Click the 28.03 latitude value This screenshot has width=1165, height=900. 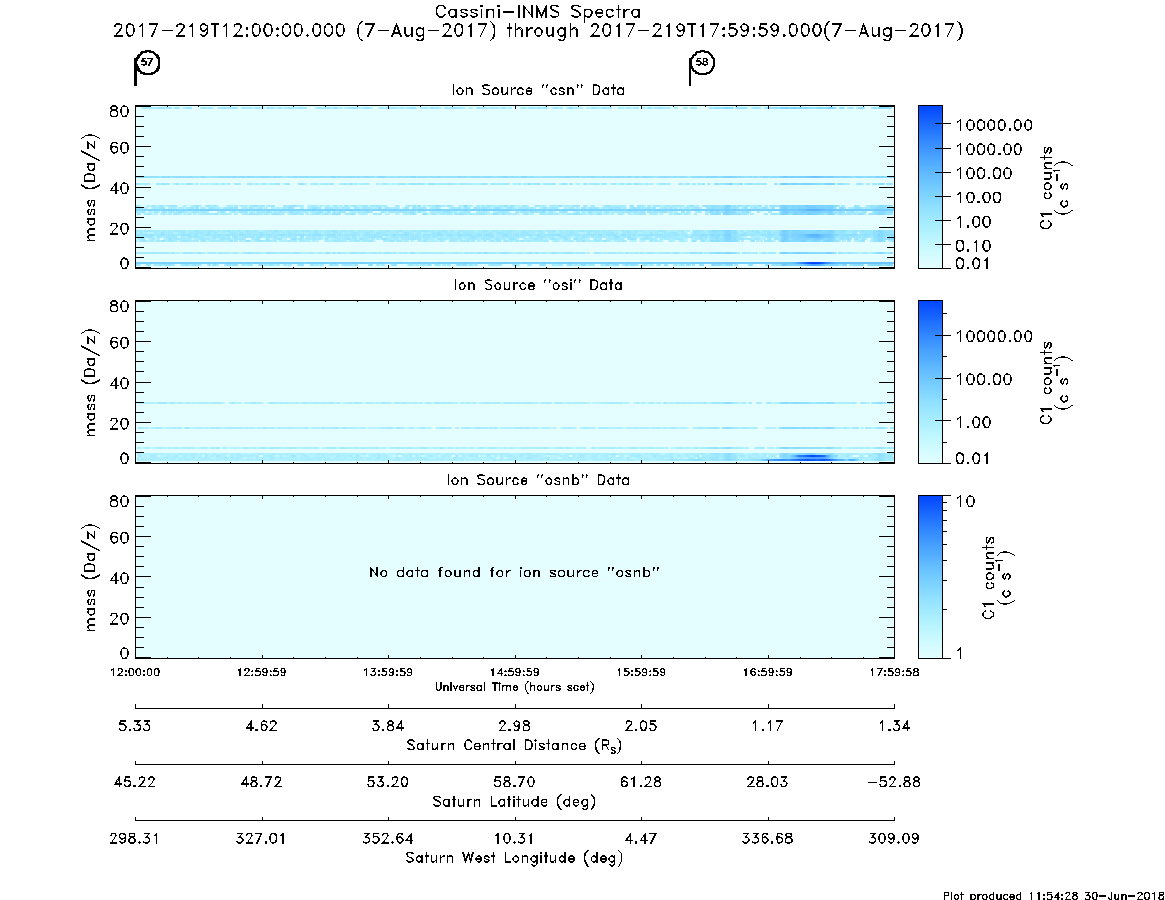pos(767,782)
